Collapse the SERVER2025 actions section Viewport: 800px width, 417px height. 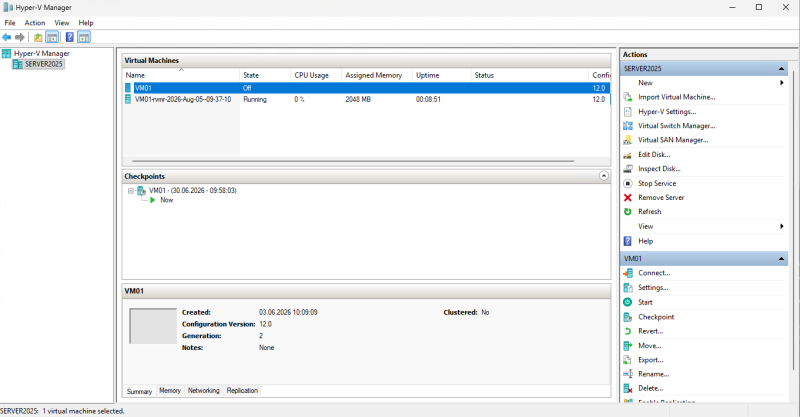pos(781,68)
